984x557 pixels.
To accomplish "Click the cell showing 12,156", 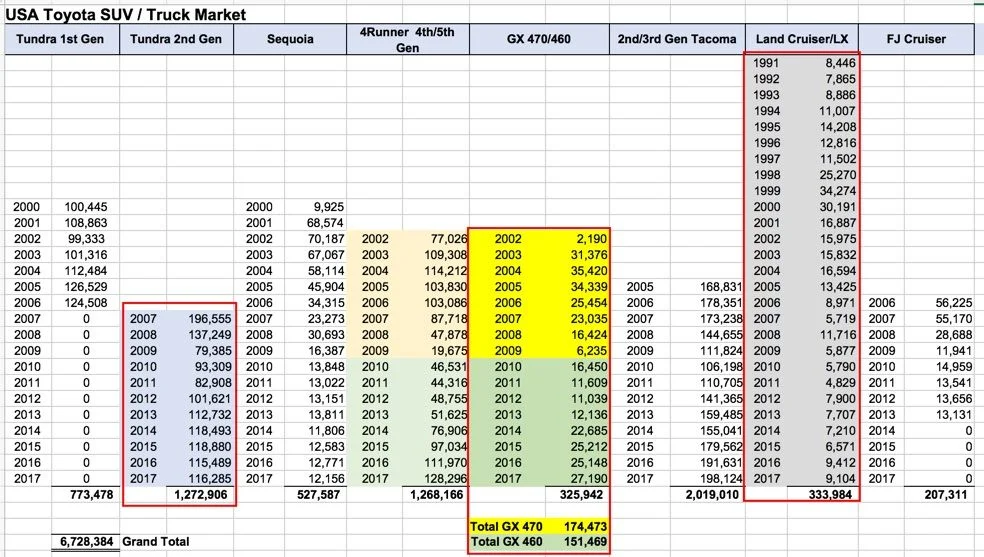I will point(326,479).
